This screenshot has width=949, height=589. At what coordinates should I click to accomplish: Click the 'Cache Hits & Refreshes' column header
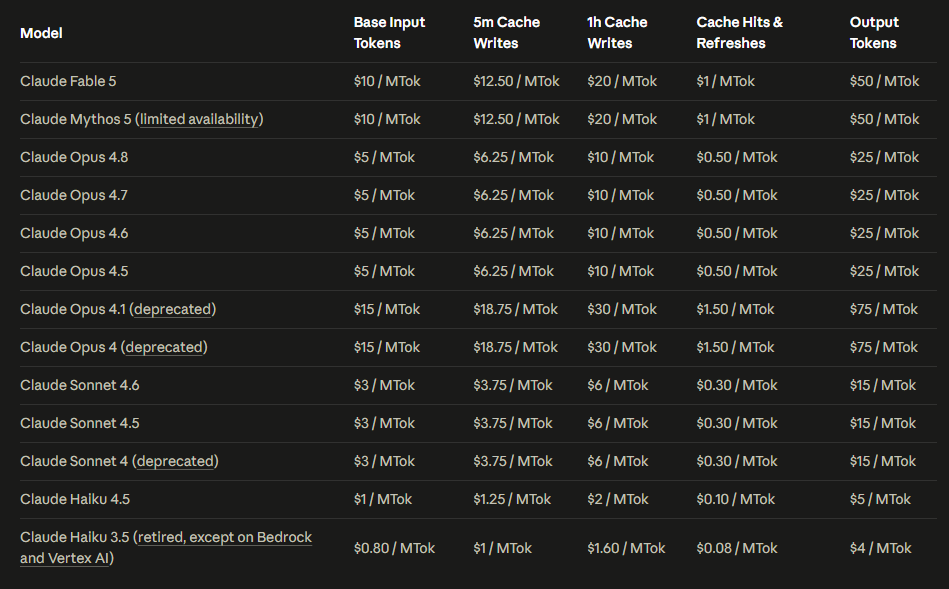[739, 33]
